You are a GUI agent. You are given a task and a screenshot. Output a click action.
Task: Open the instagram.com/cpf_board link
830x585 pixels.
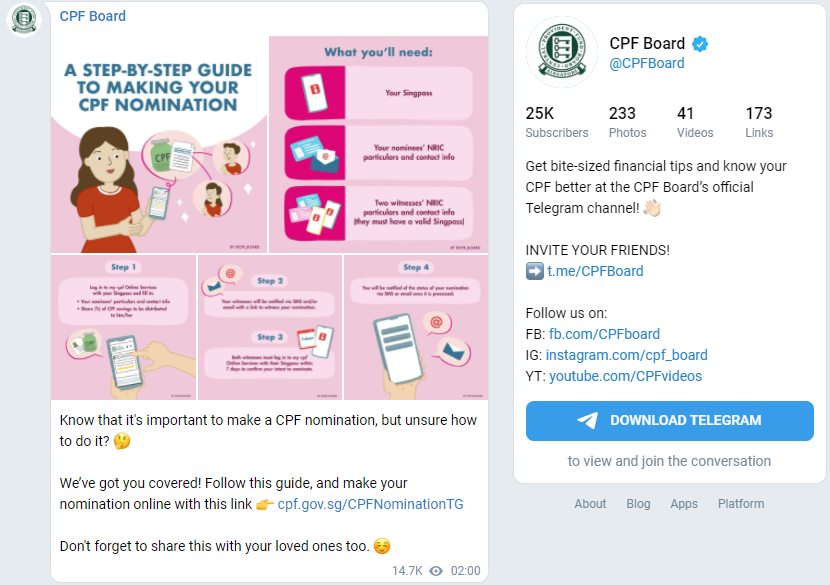[x=627, y=355]
